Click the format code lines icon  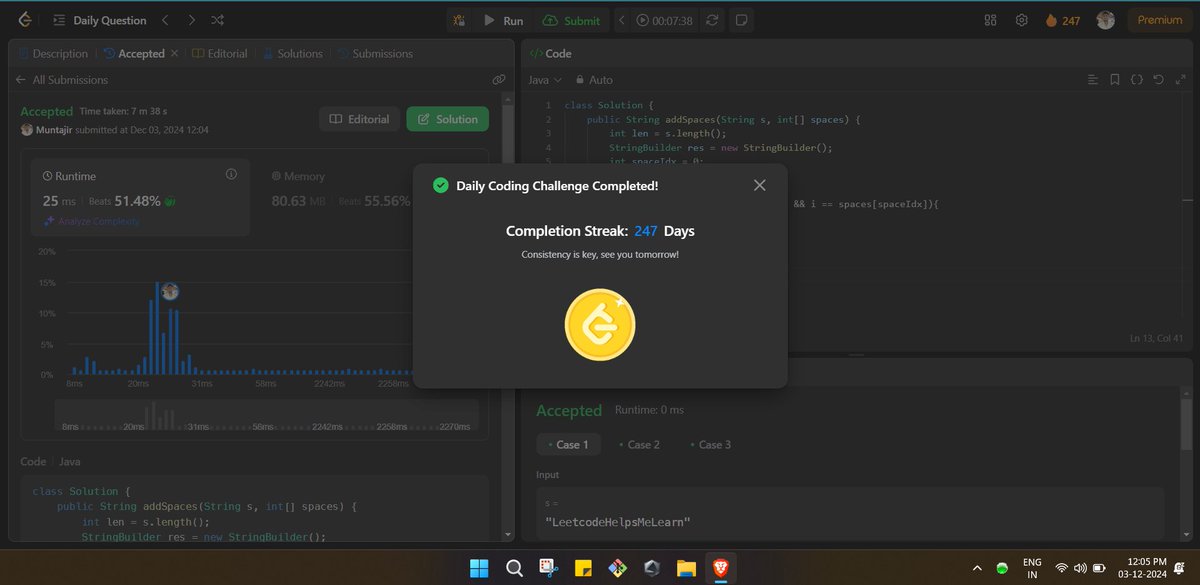click(x=1093, y=79)
